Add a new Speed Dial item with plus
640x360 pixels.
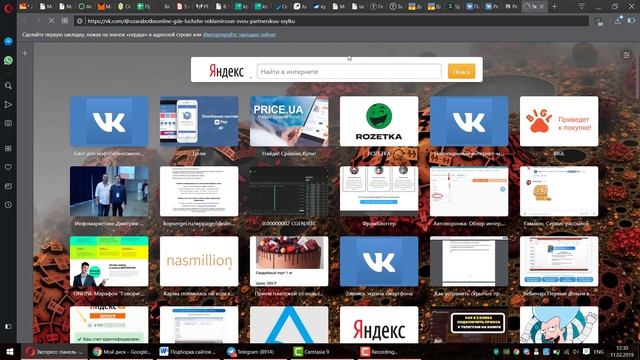[x=25, y=53]
